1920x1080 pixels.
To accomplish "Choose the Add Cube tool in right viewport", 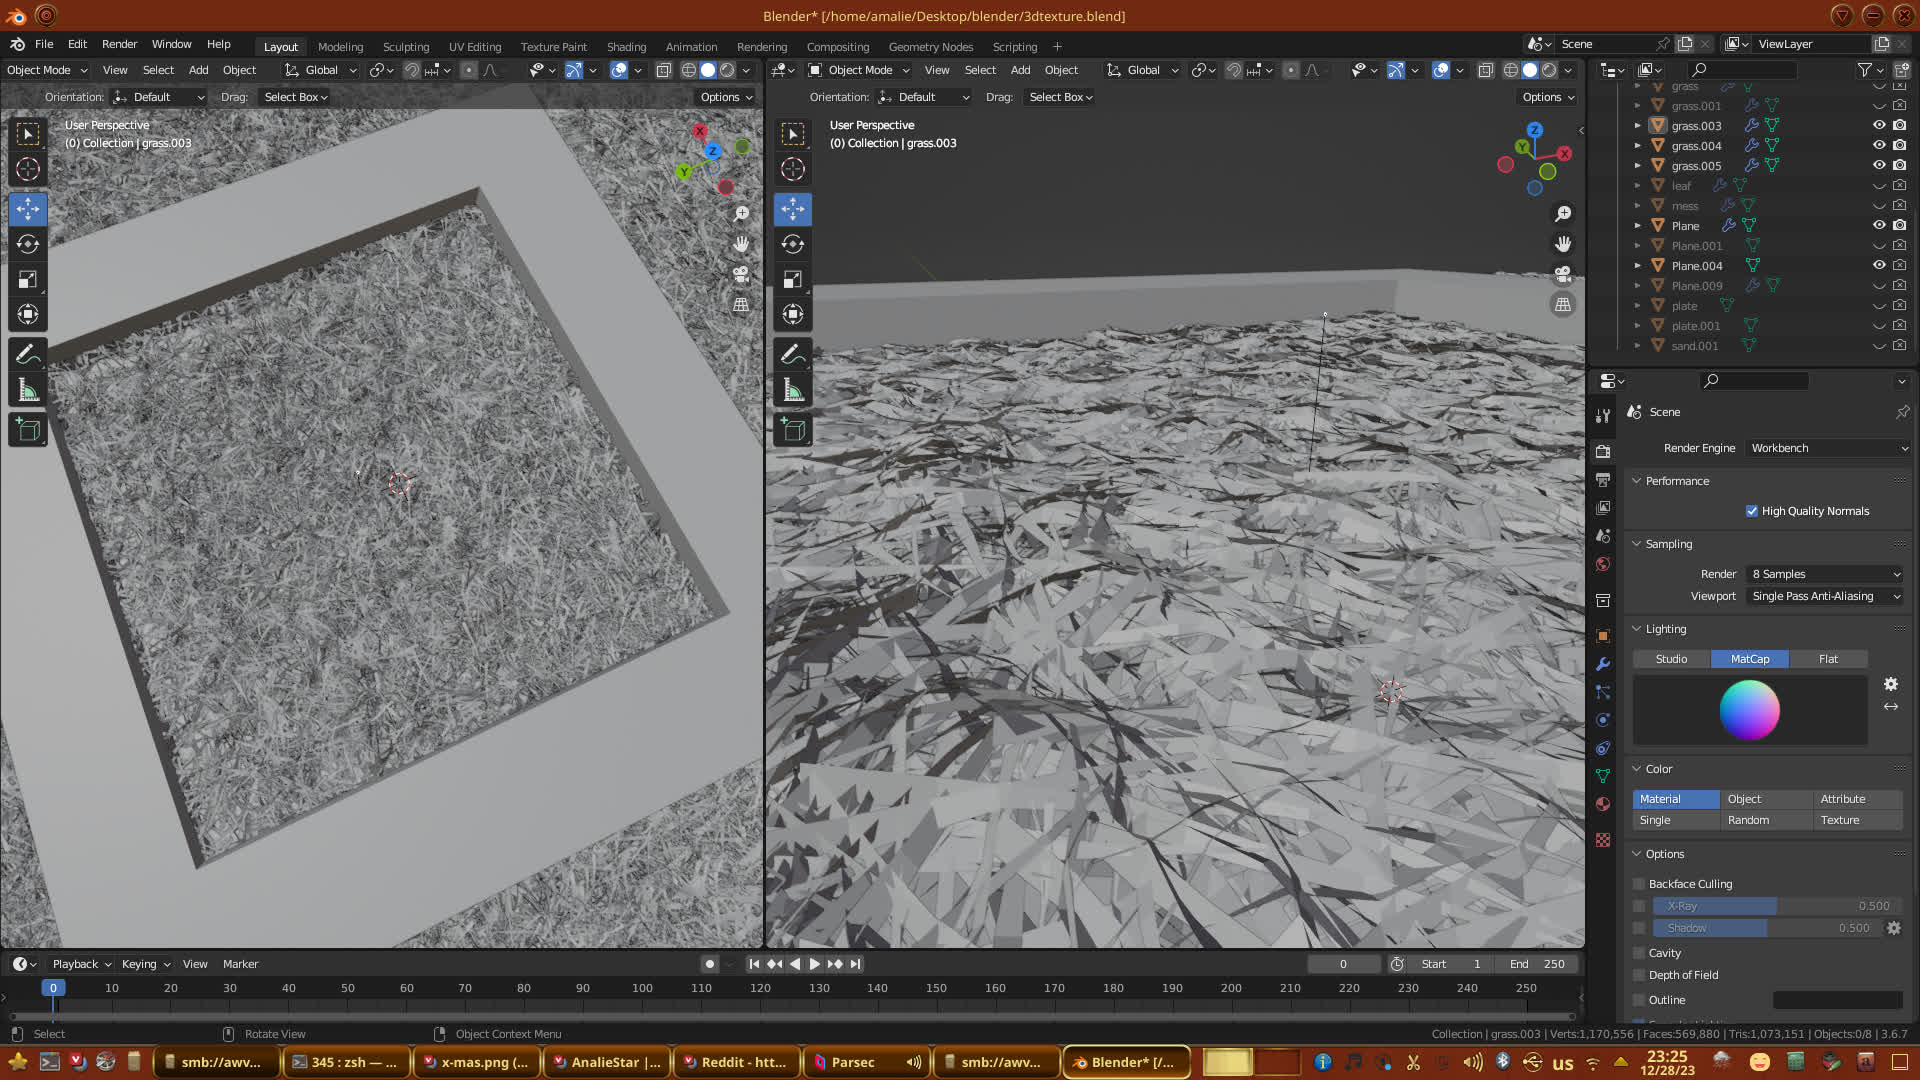I will pos(793,430).
